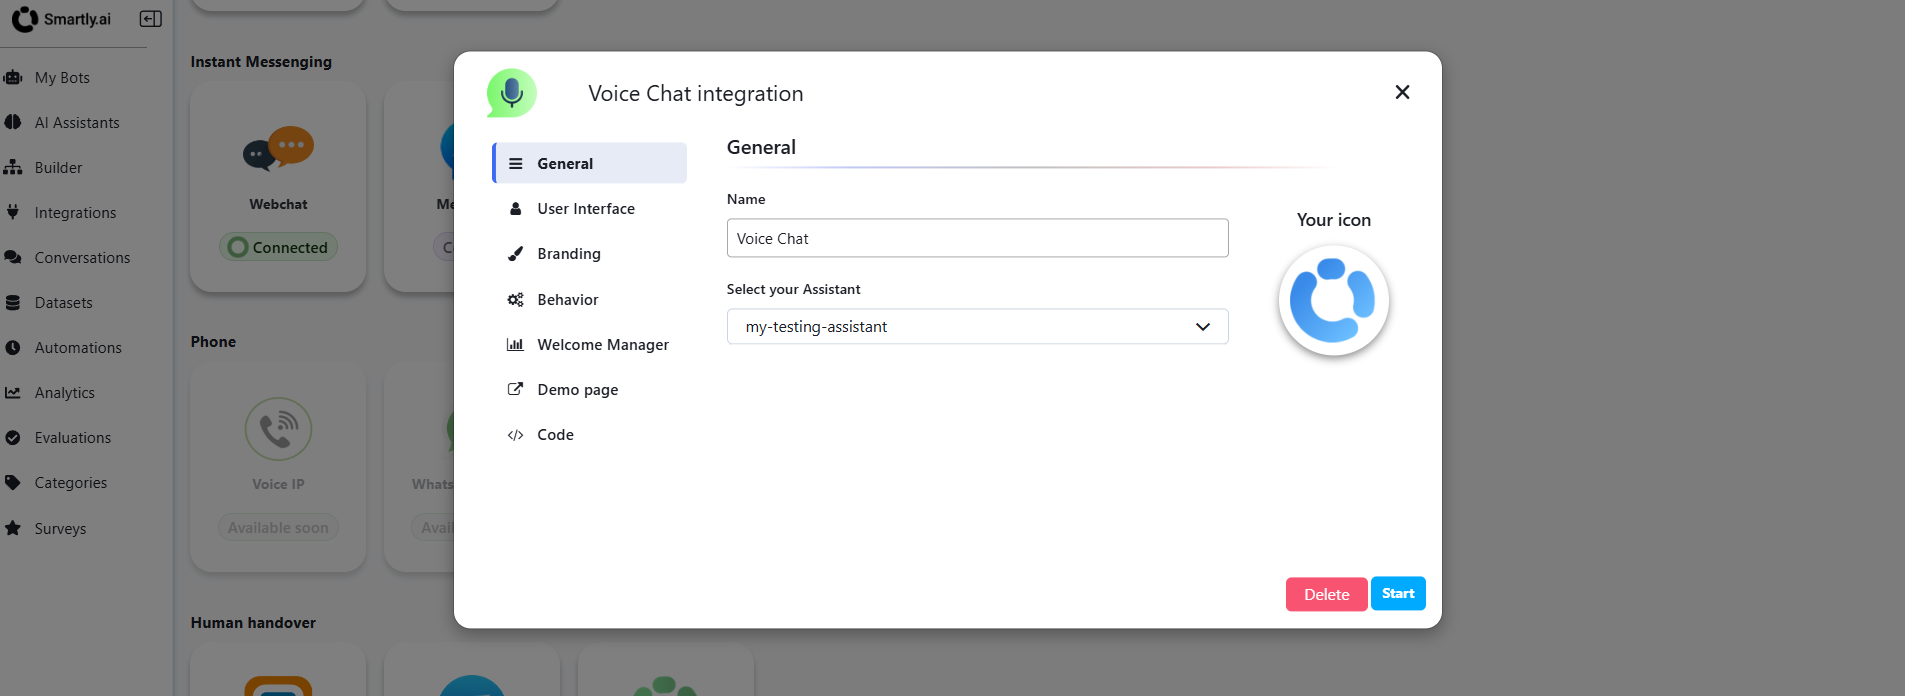This screenshot has height=696, width=1905.
Task: Click the User Interface person icon
Action: (516, 208)
